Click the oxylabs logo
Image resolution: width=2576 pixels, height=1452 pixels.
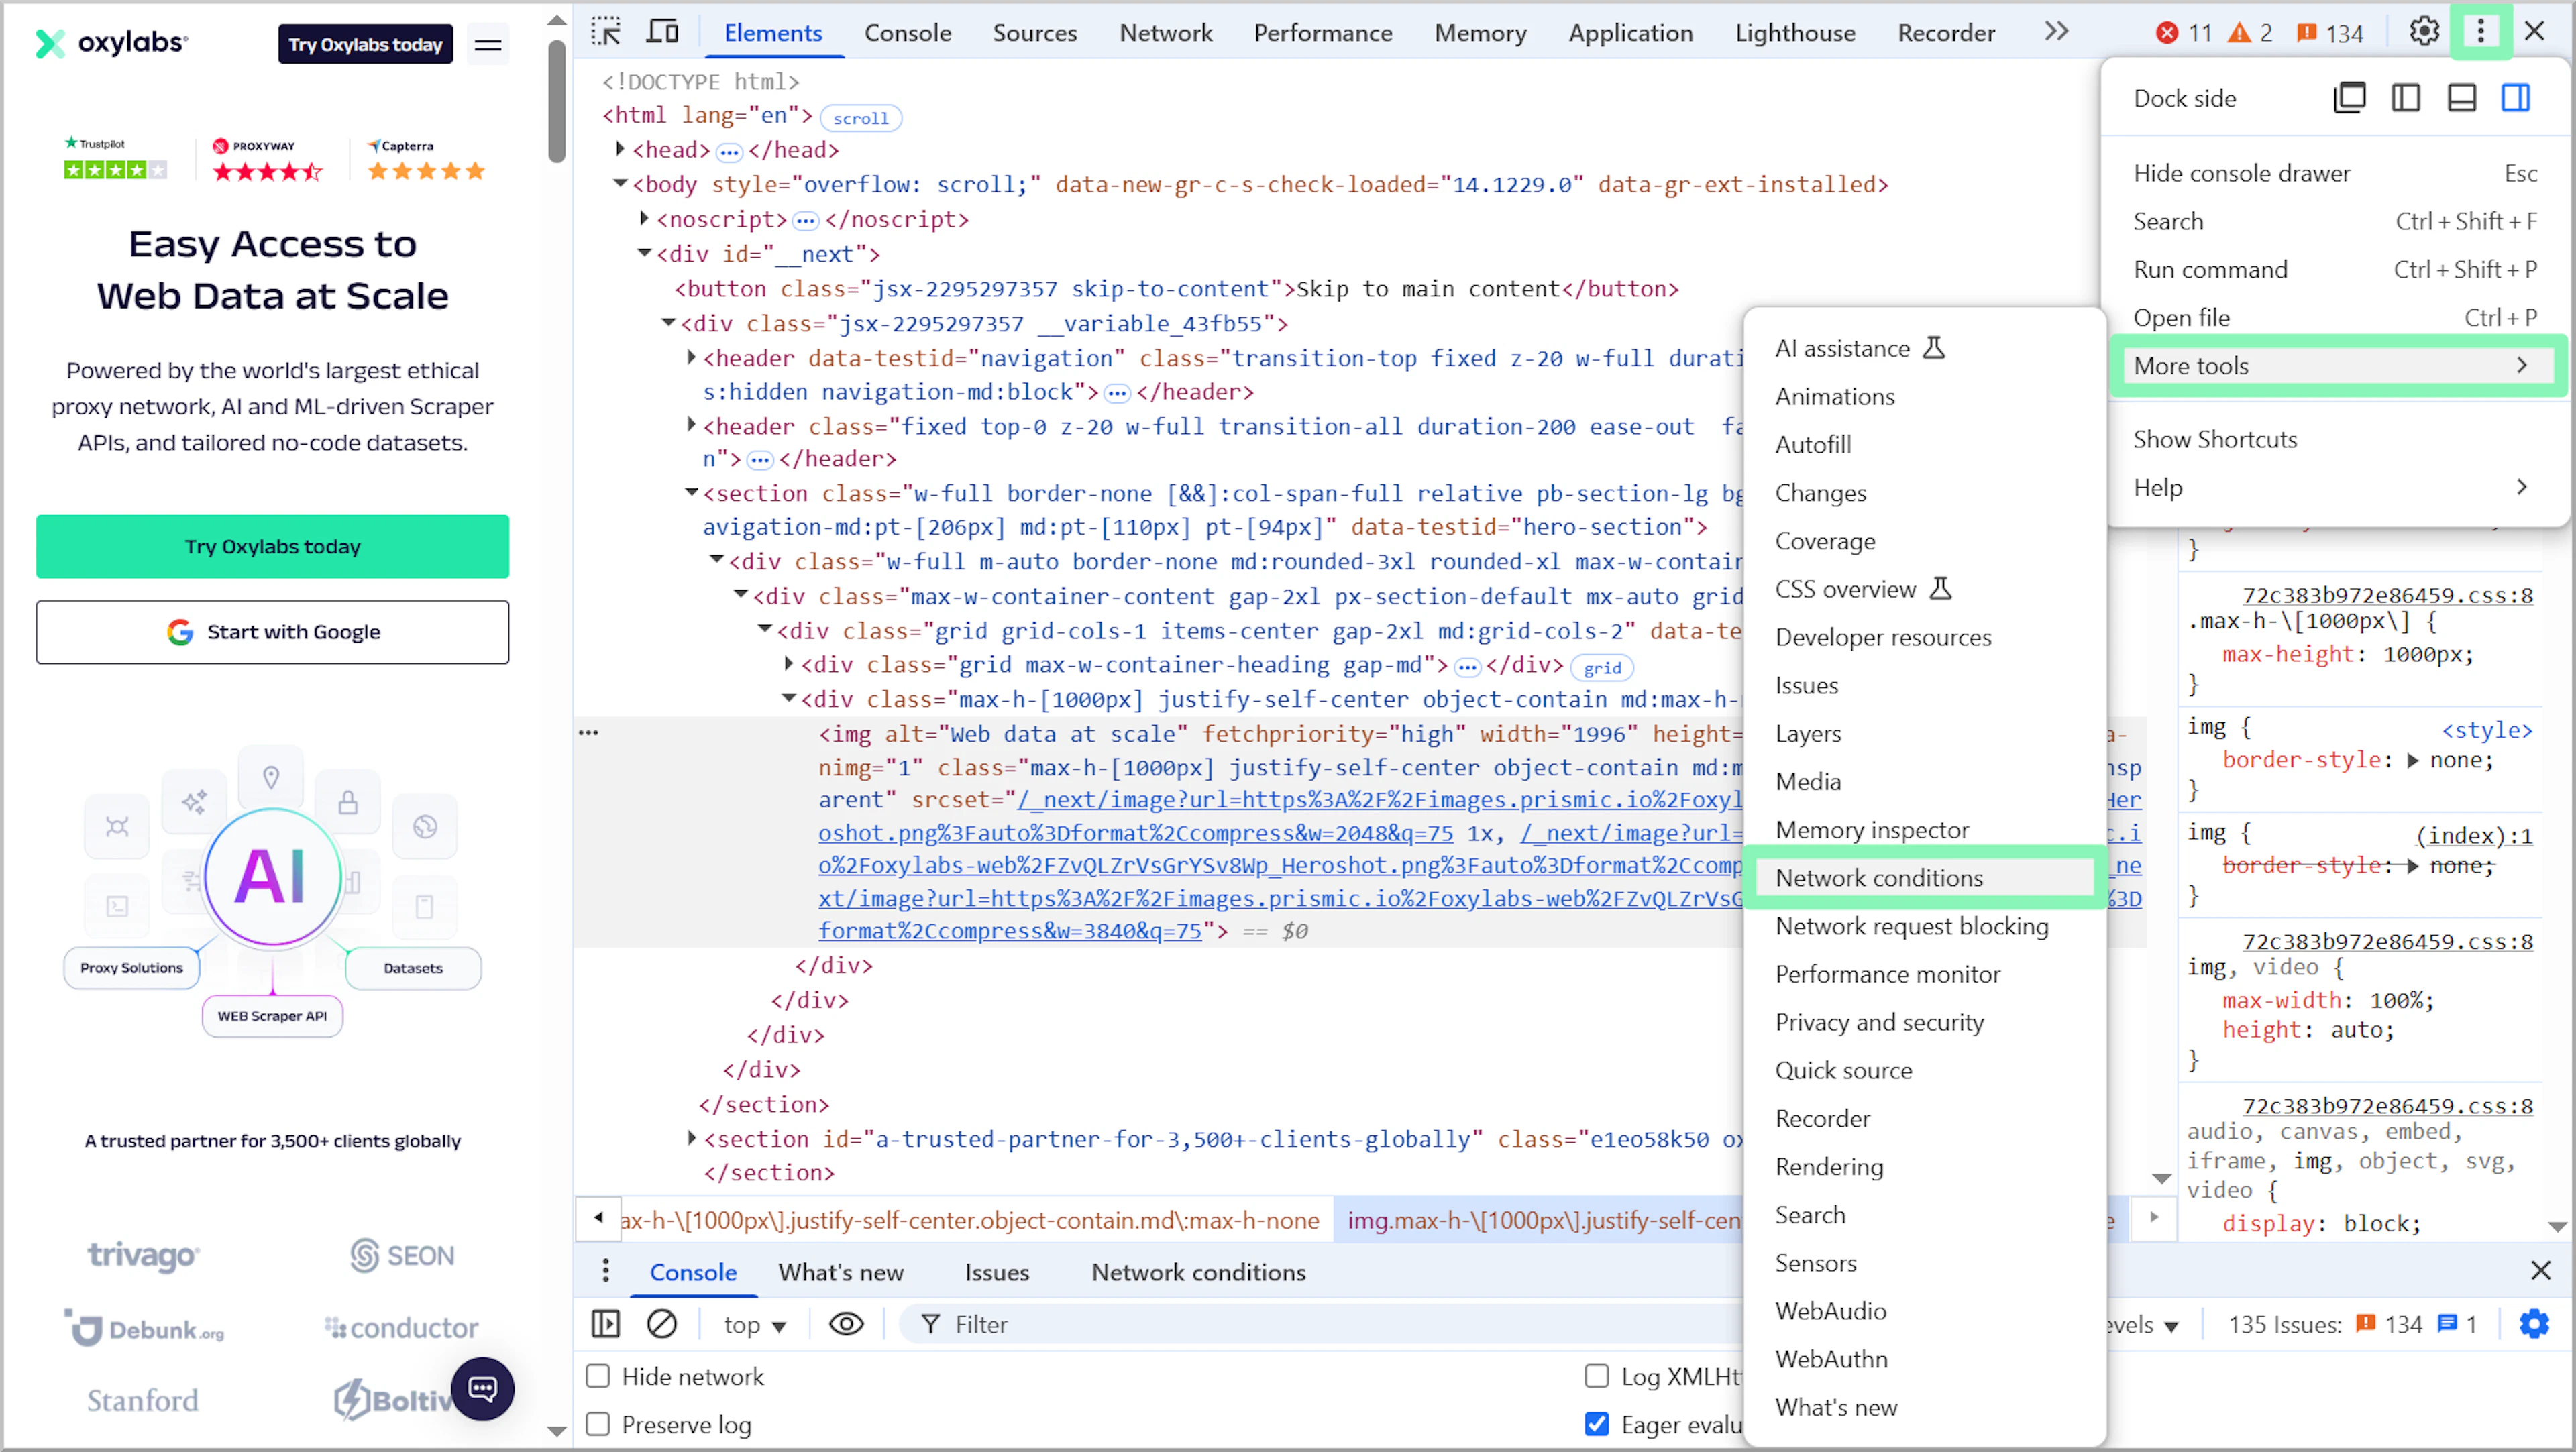click(x=111, y=43)
